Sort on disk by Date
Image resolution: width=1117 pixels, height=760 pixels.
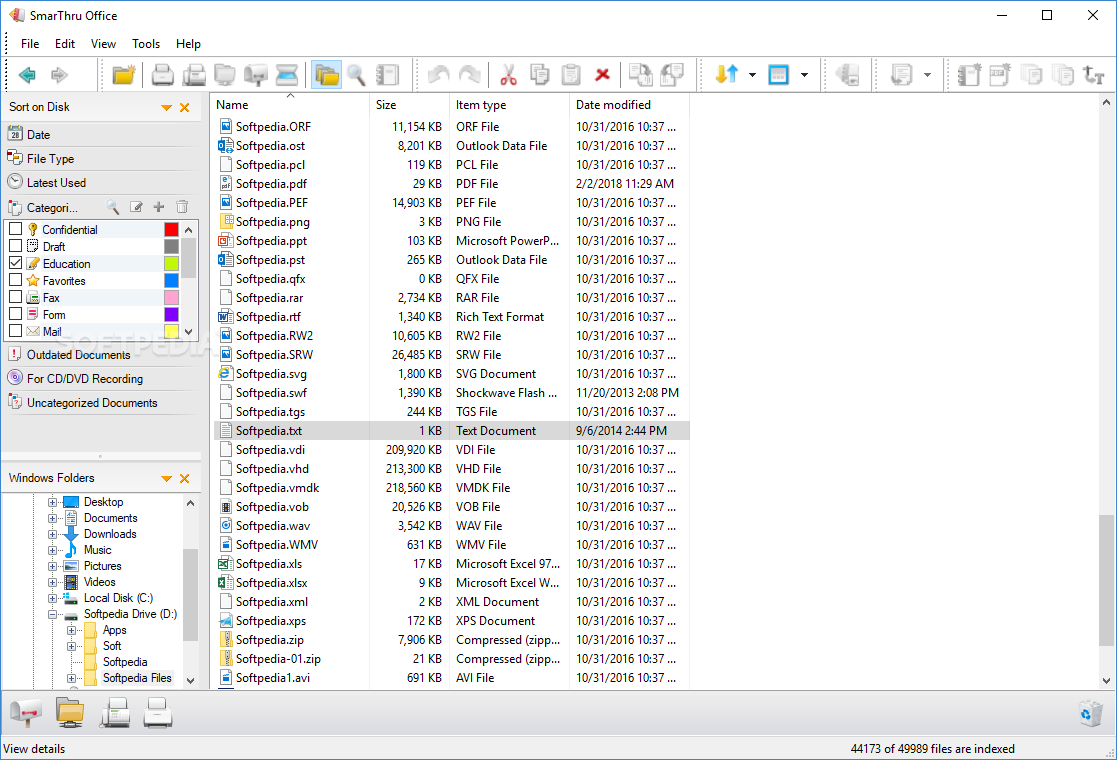[x=103, y=135]
